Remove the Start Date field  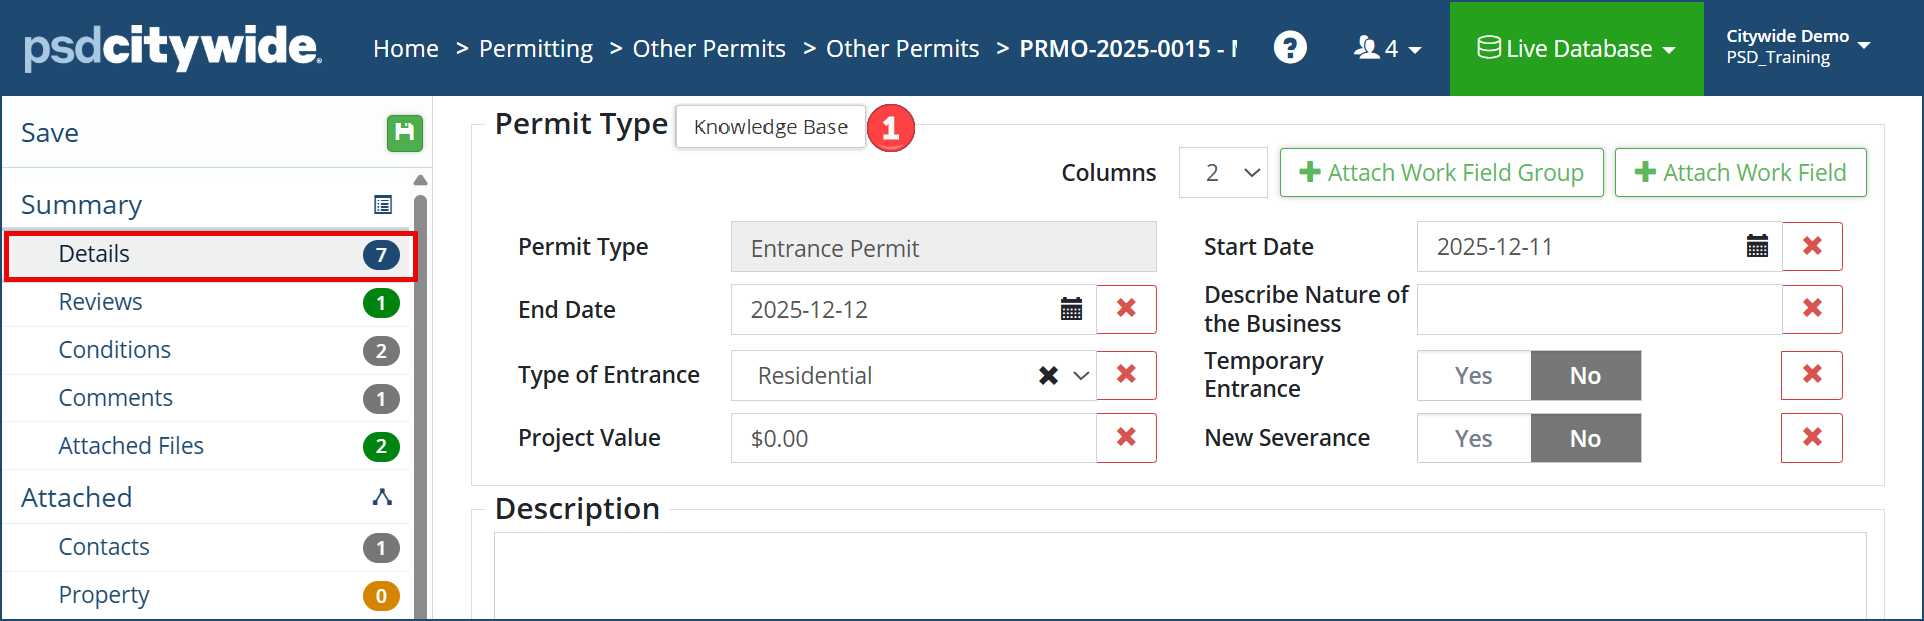(1811, 246)
